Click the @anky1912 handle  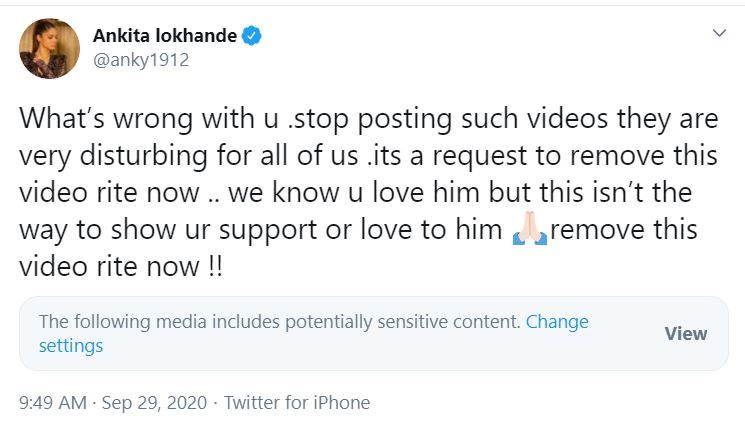140,60
